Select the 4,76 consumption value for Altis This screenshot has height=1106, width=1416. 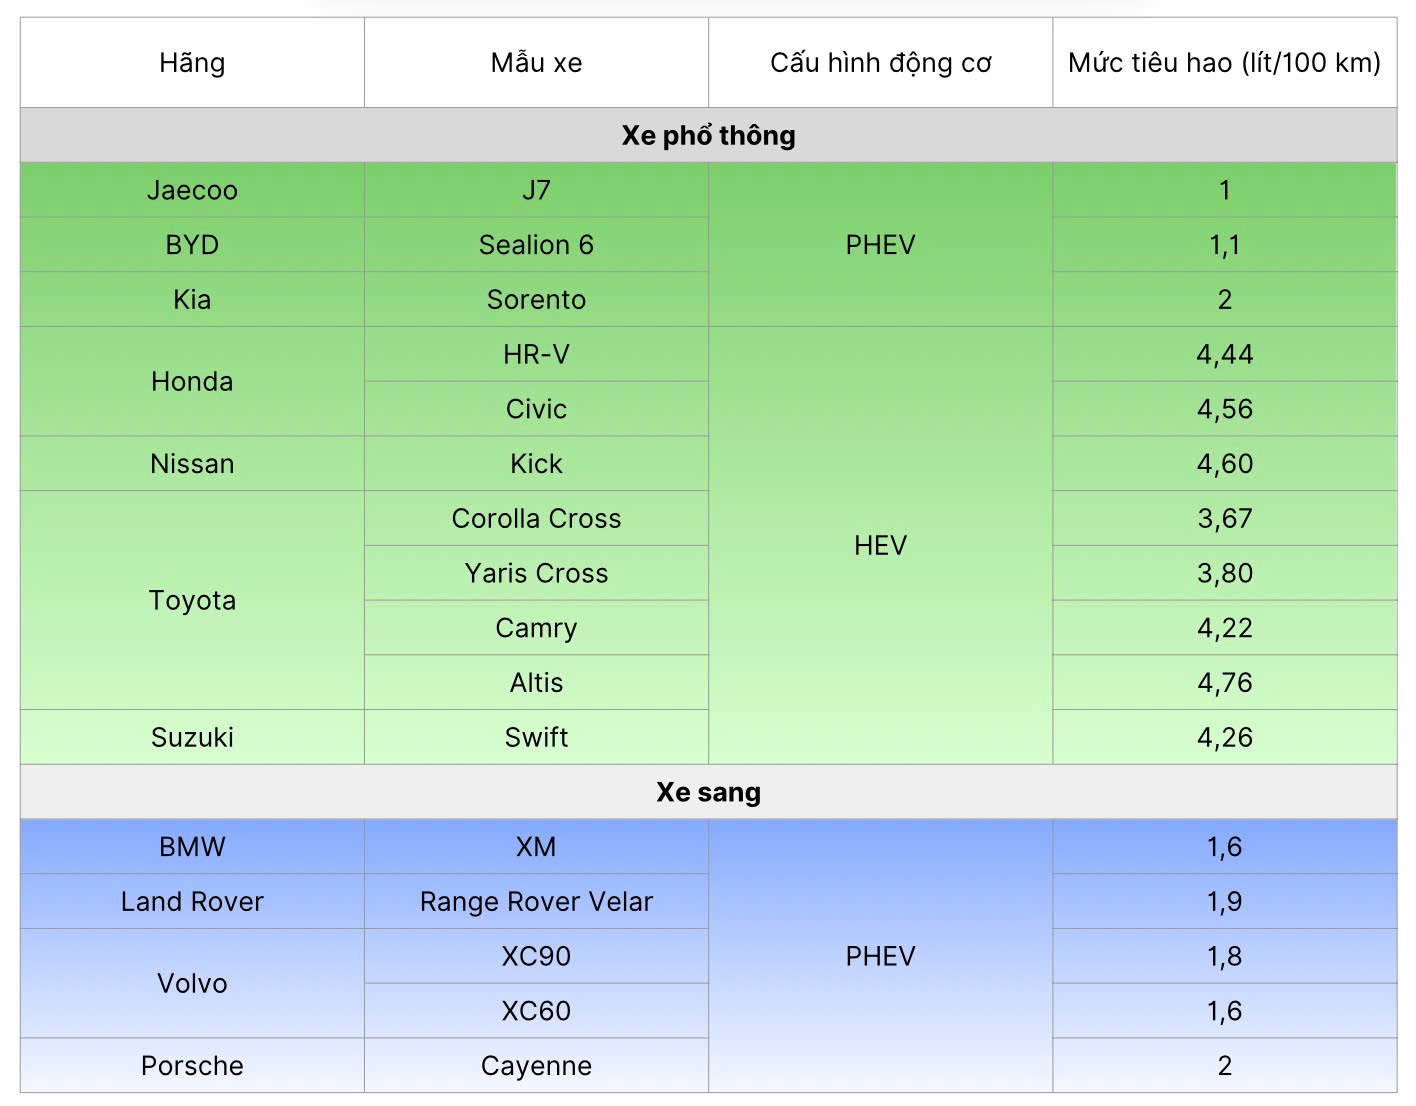(1224, 682)
